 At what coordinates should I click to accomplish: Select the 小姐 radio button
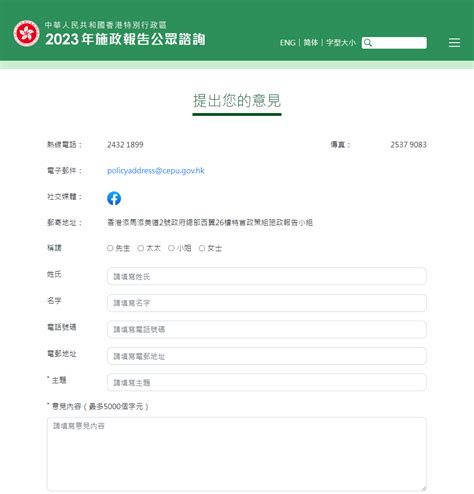tap(171, 248)
